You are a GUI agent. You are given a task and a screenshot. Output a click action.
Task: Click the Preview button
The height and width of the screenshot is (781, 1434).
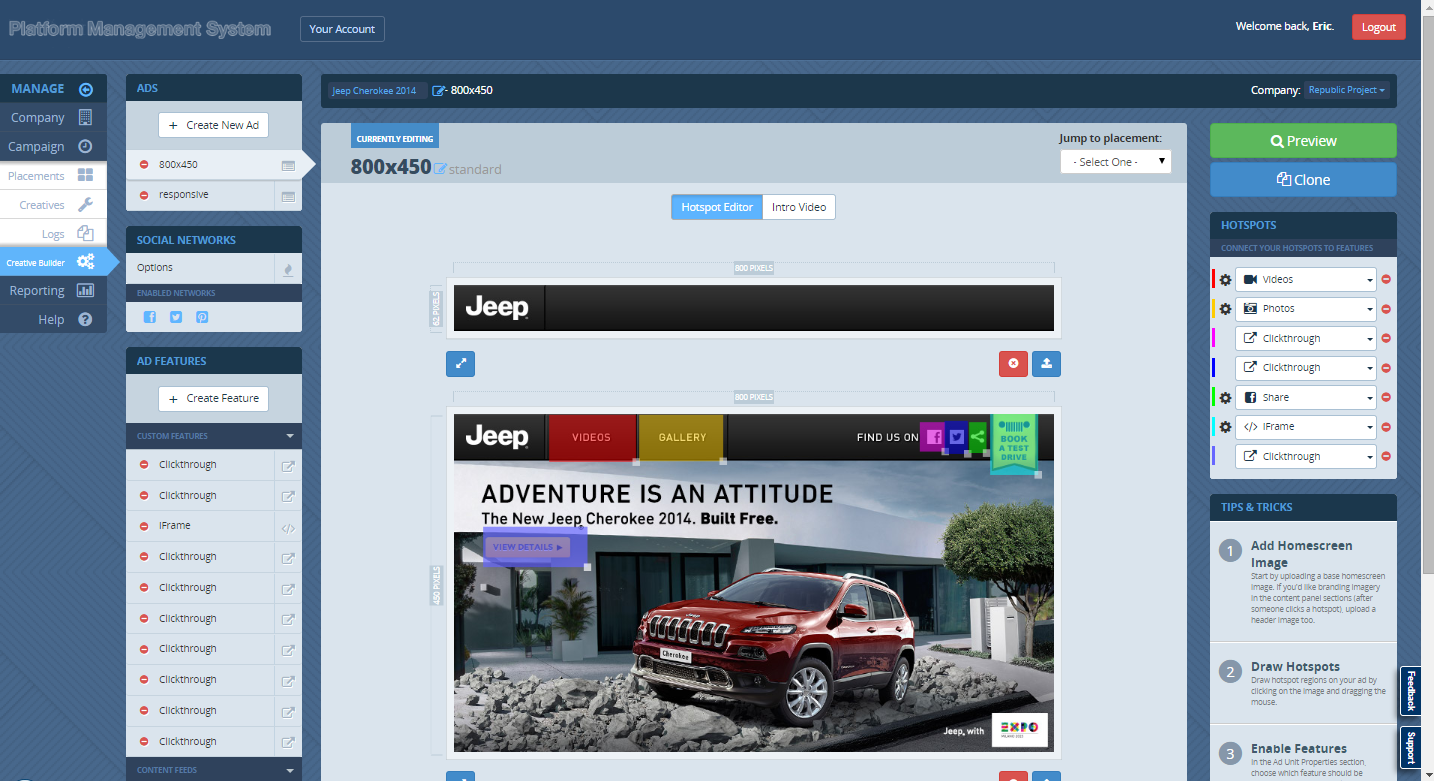(1303, 141)
